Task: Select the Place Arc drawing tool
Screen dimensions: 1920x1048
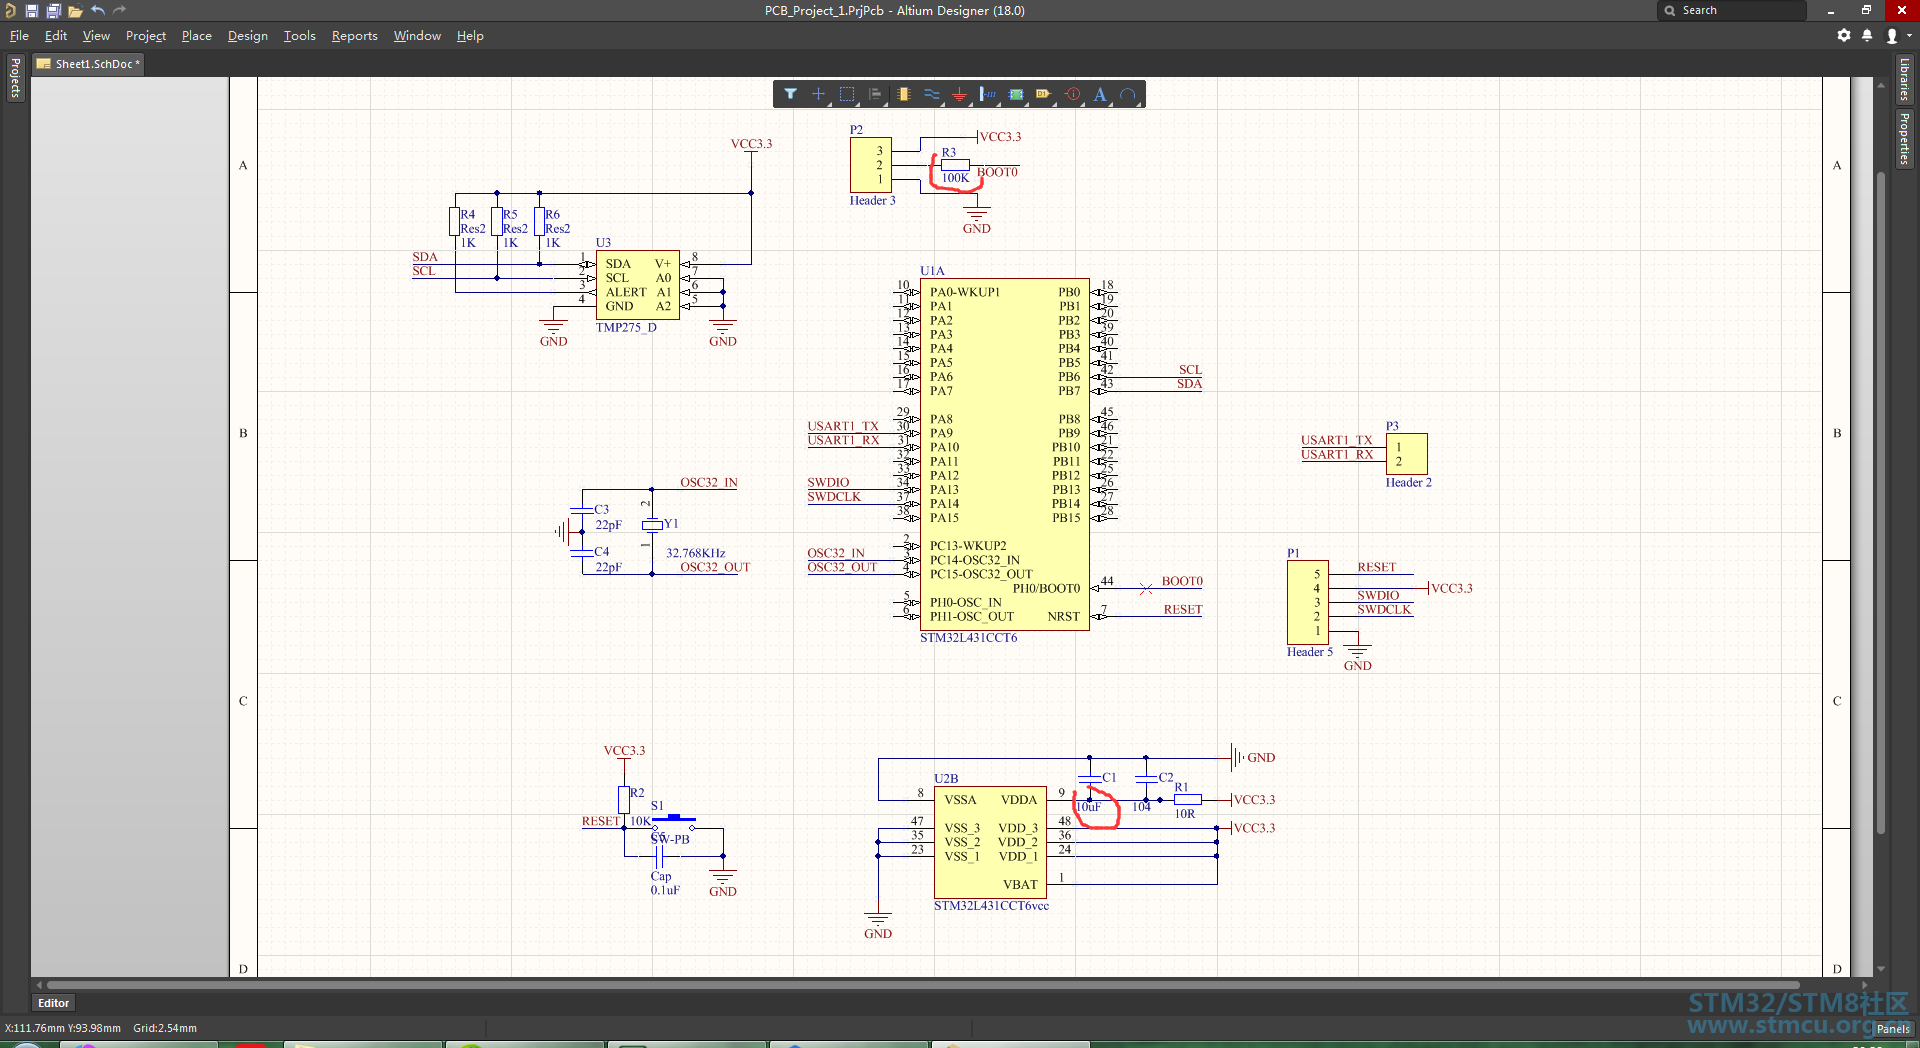Action: point(1128,94)
